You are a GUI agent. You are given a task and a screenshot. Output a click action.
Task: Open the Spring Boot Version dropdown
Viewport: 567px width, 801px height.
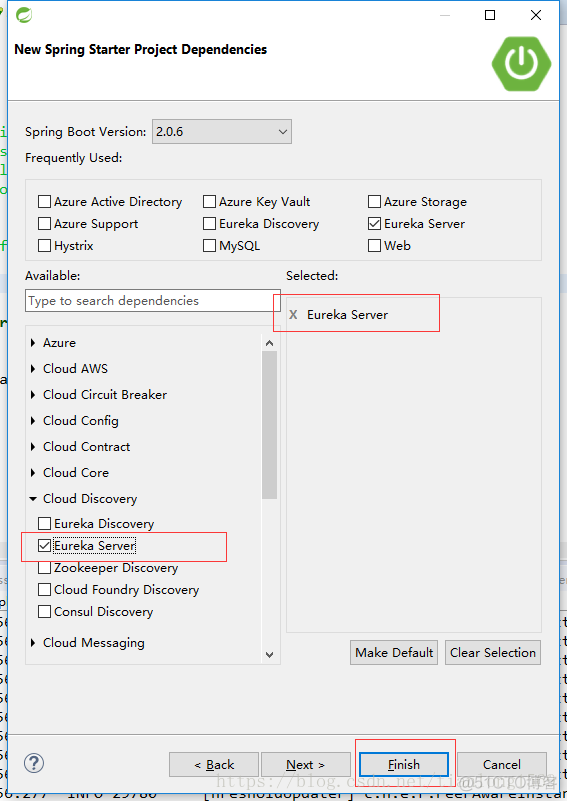click(x=222, y=132)
